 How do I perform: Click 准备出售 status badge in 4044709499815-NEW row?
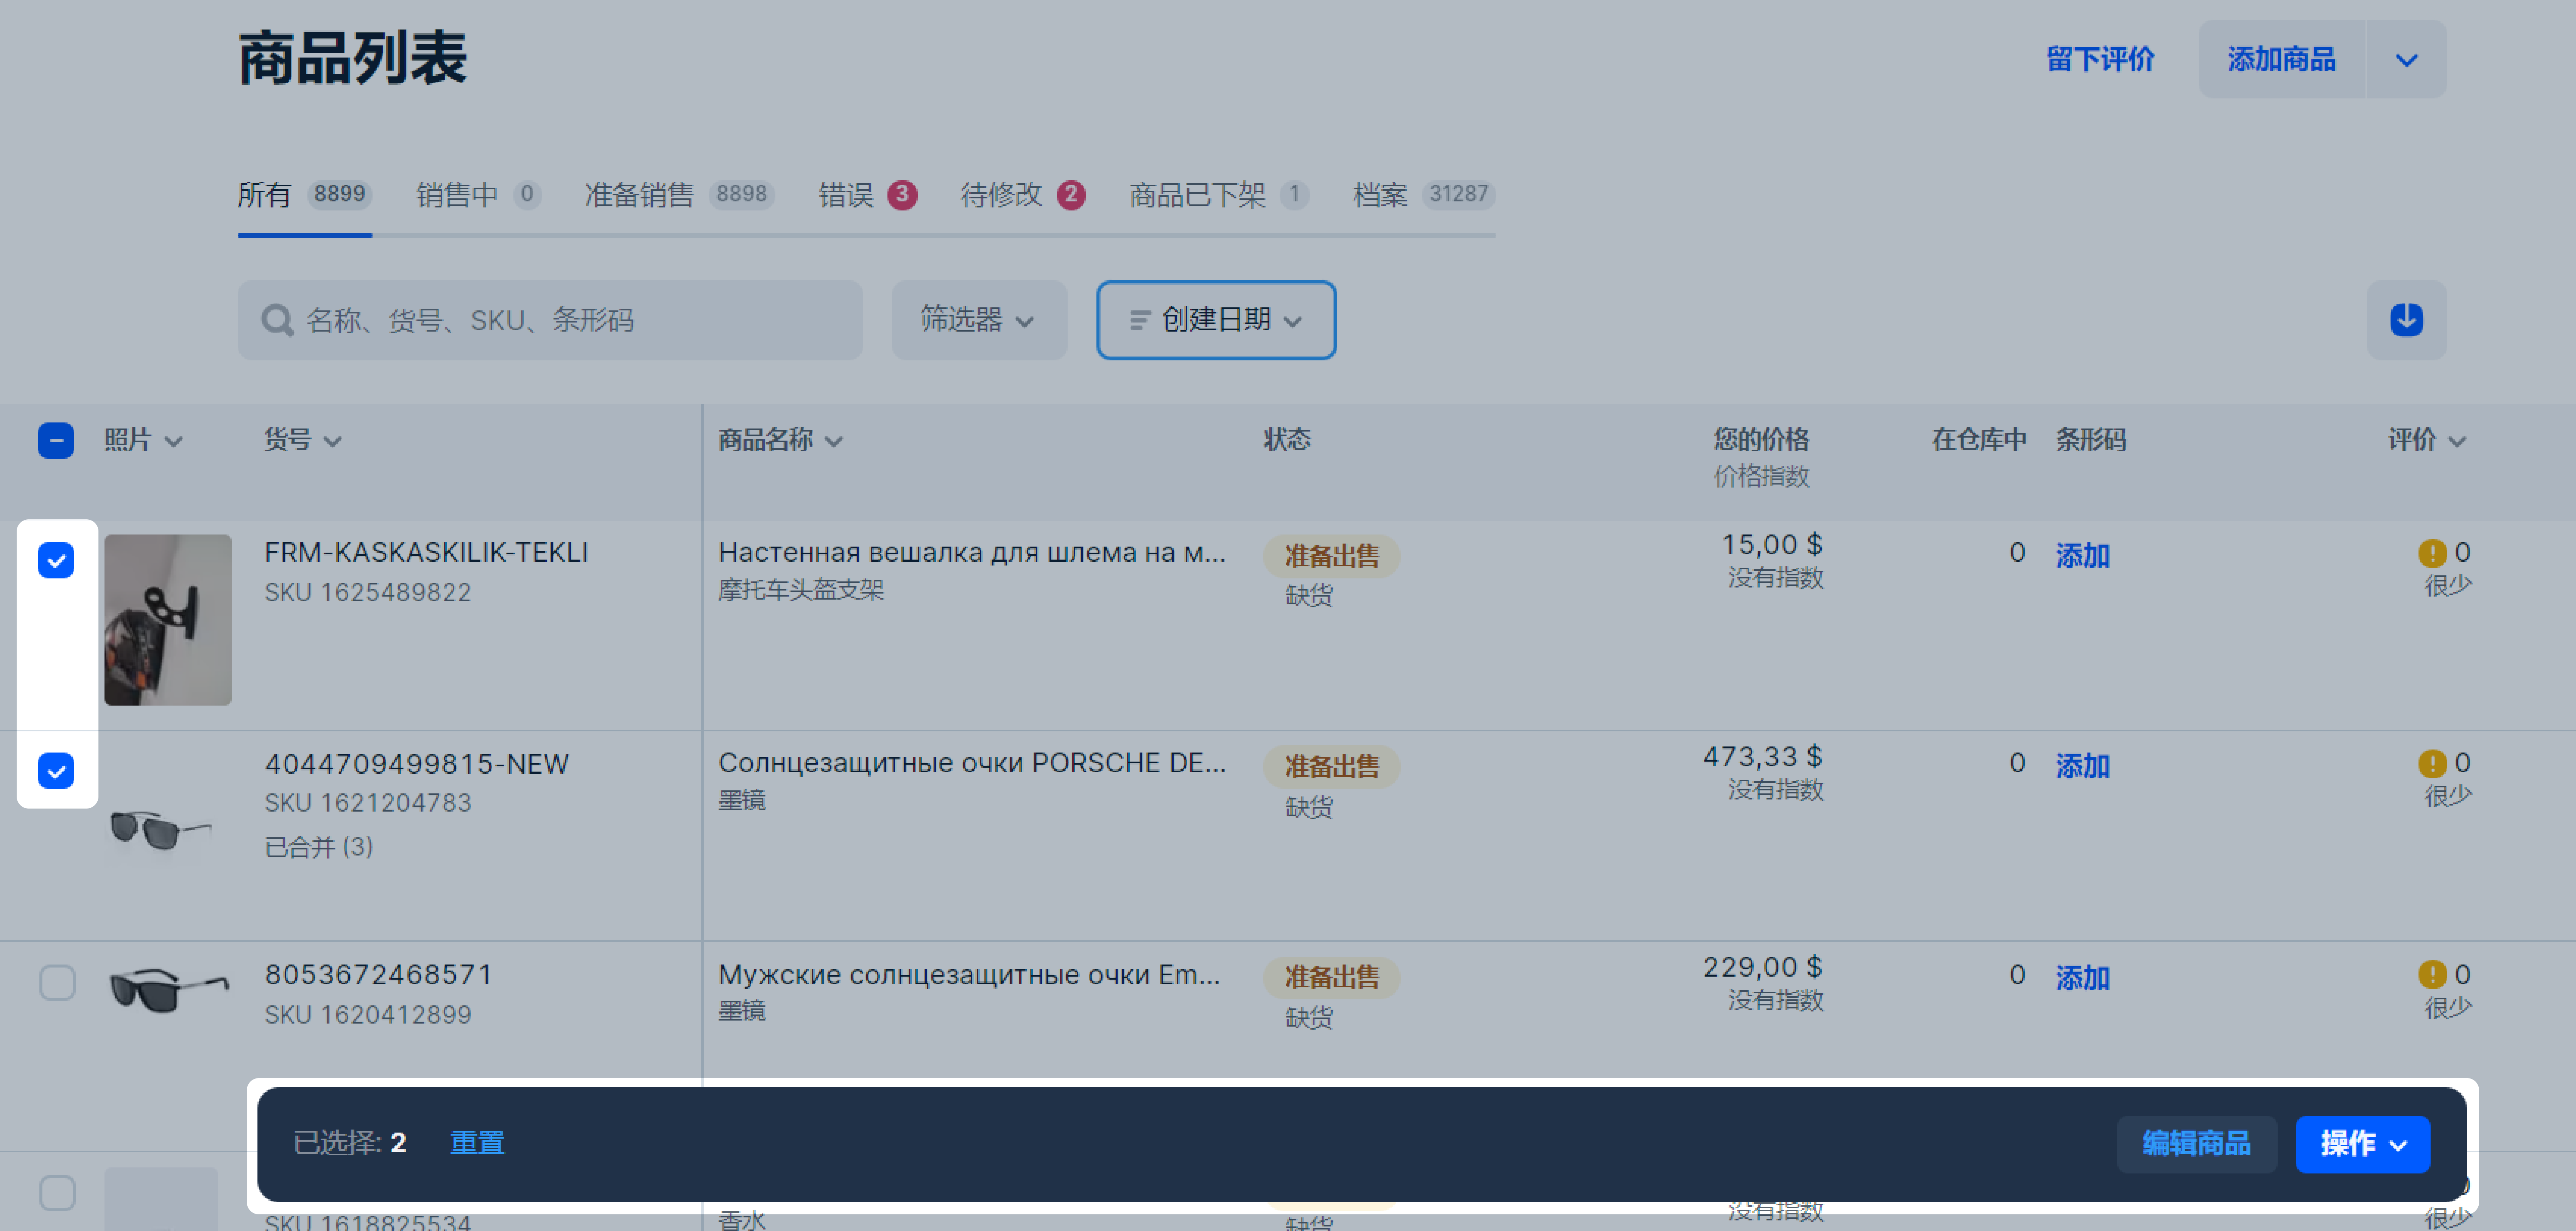(1331, 767)
